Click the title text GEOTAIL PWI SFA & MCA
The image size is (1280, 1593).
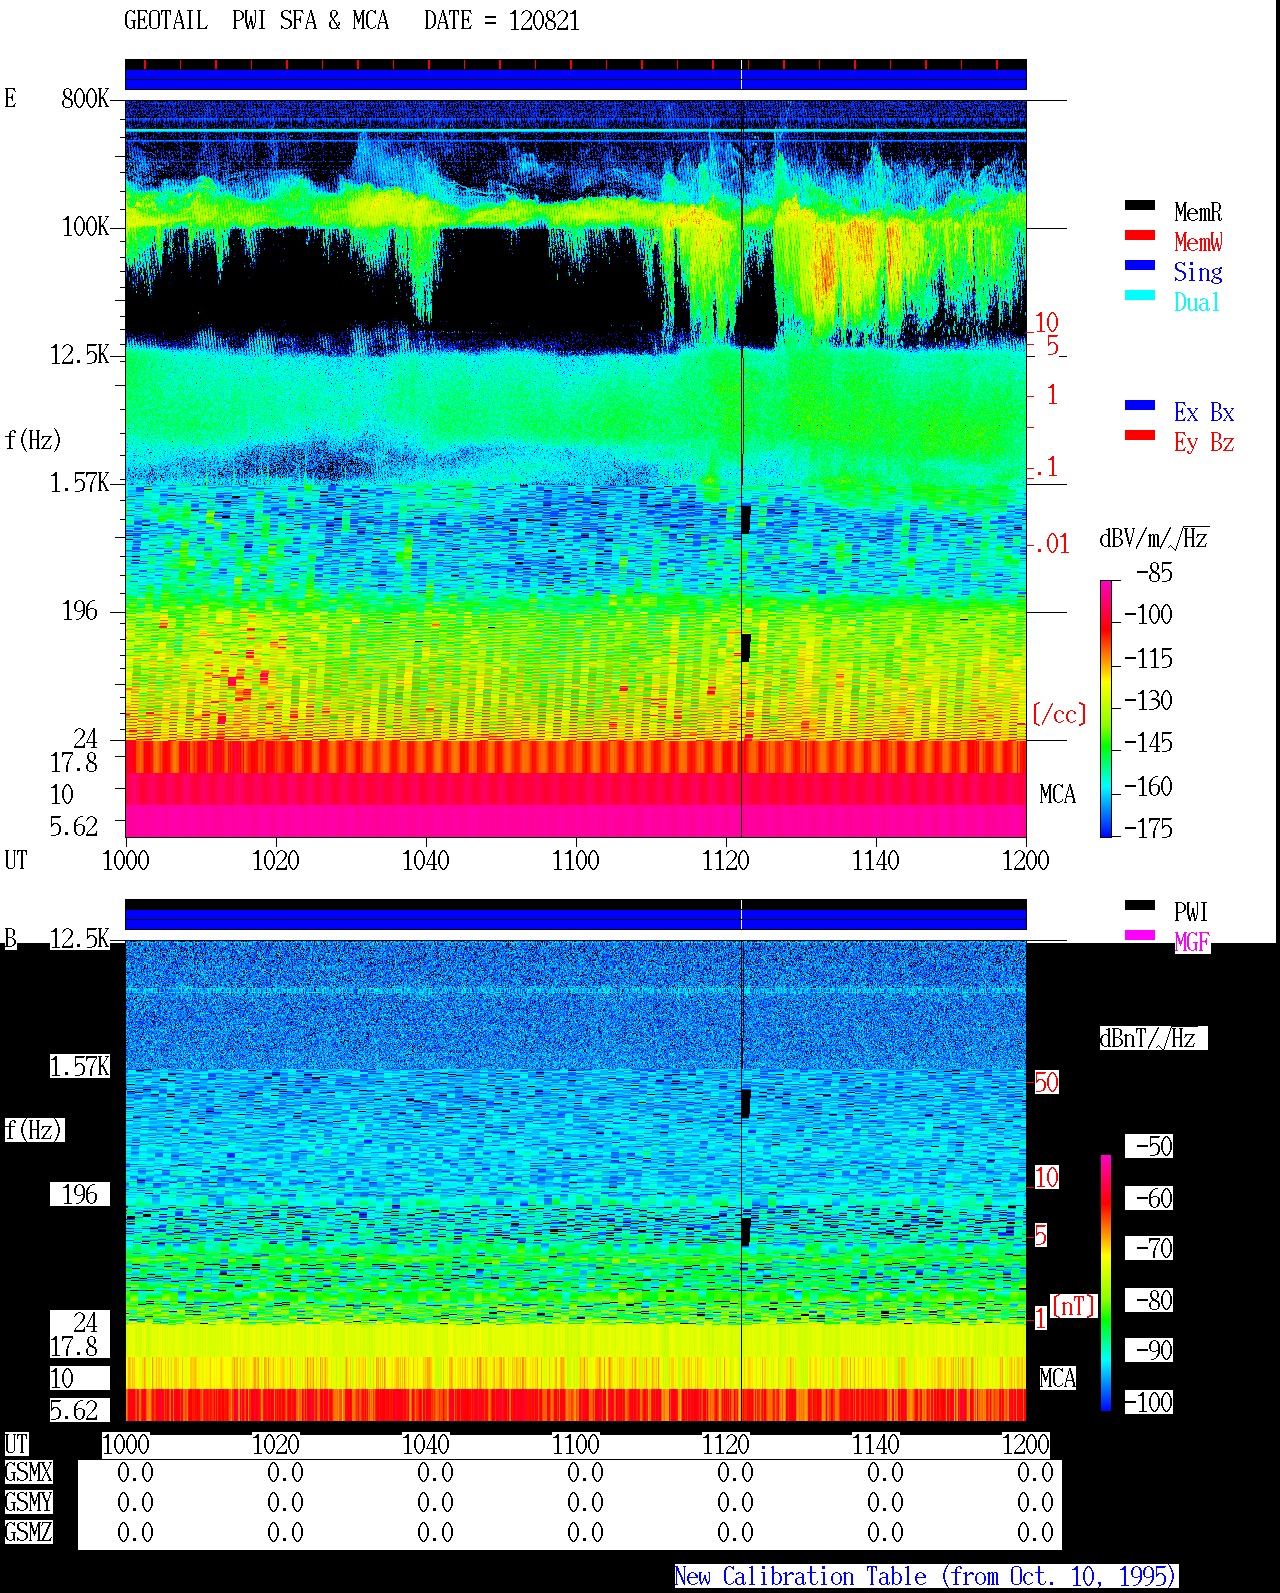(x=256, y=21)
